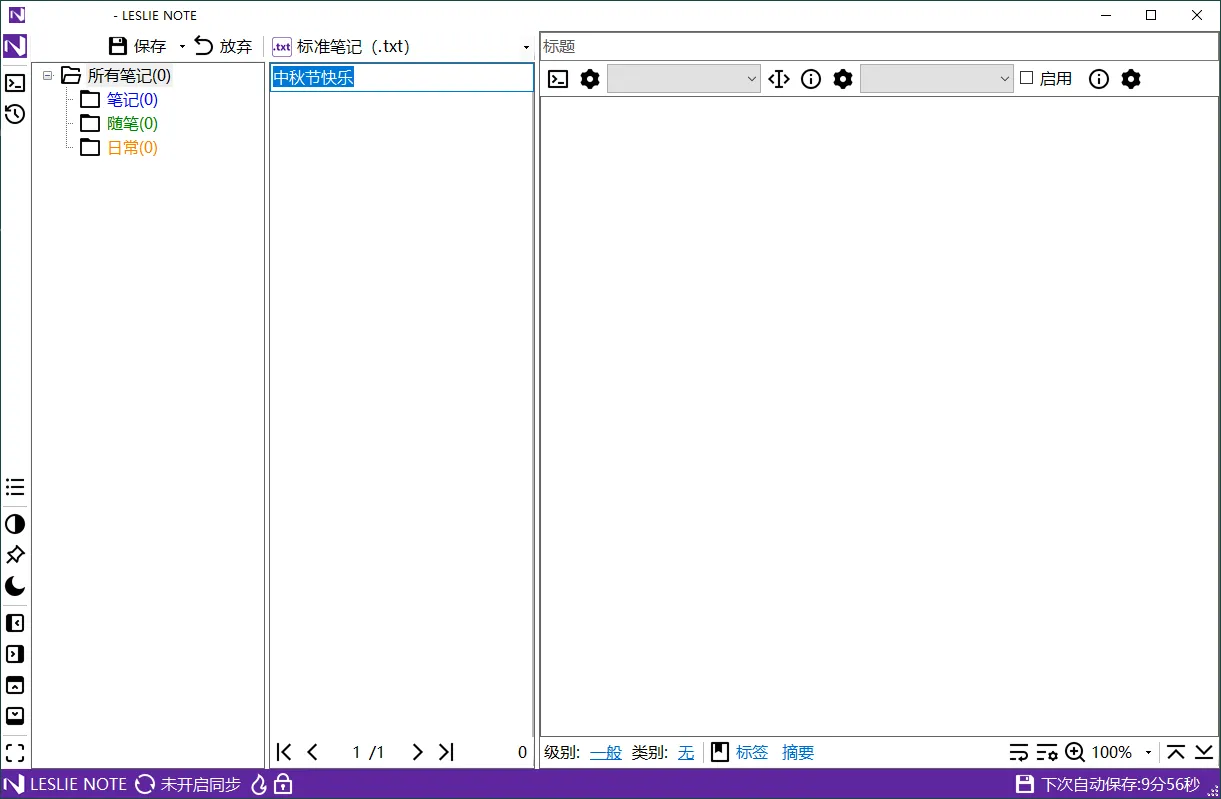The image size is (1221, 799).
Task: Toggle the contrast half-circle icon
Action: click(15, 524)
